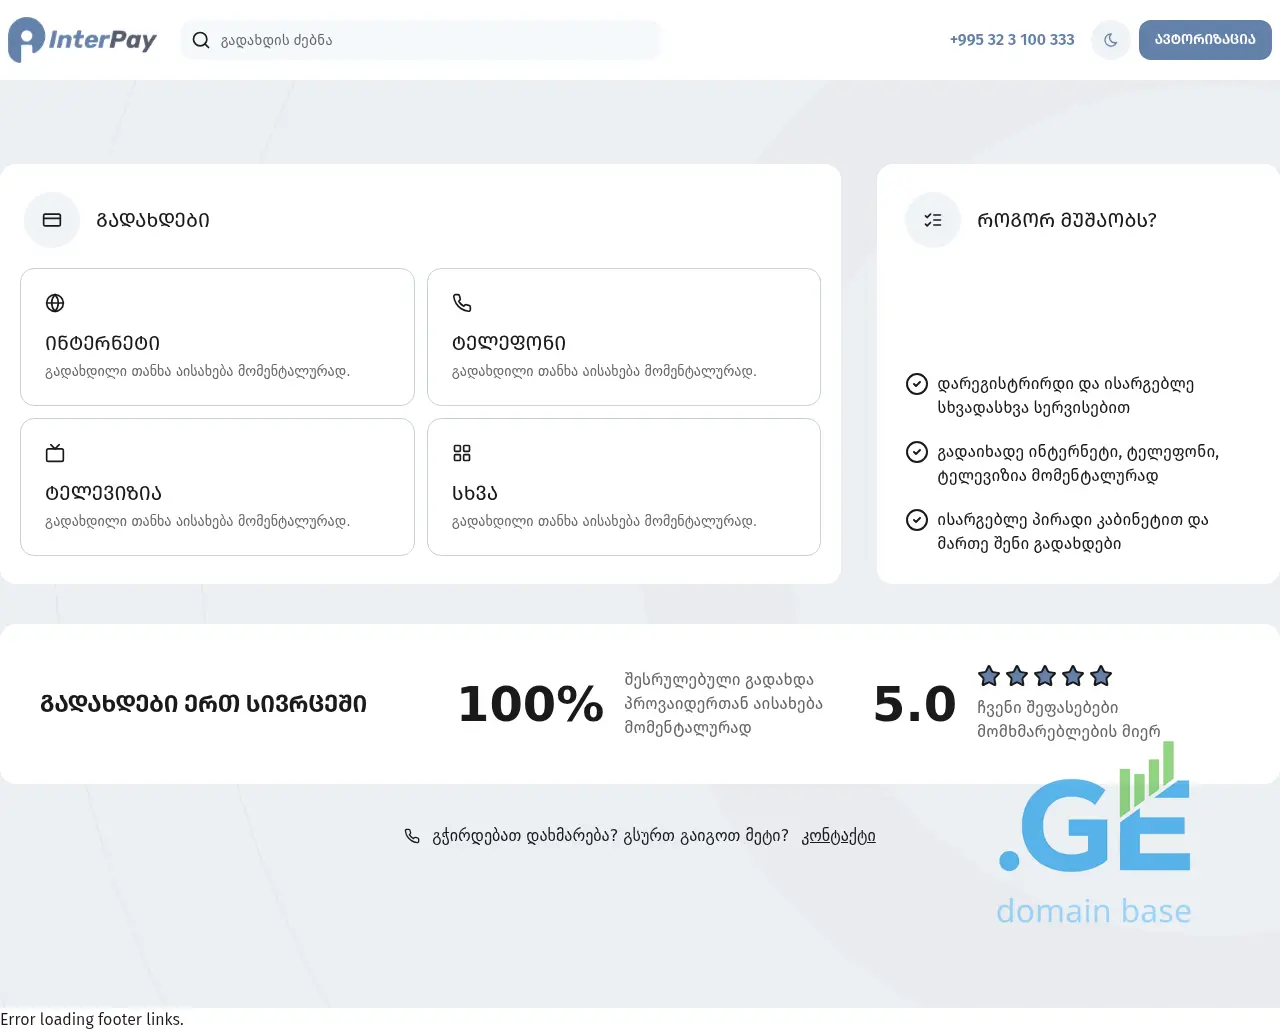The width and height of the screenshot is (1280, 1032).
Task: Click the card icon beside გადახდები heading
Action: (52, 220)
